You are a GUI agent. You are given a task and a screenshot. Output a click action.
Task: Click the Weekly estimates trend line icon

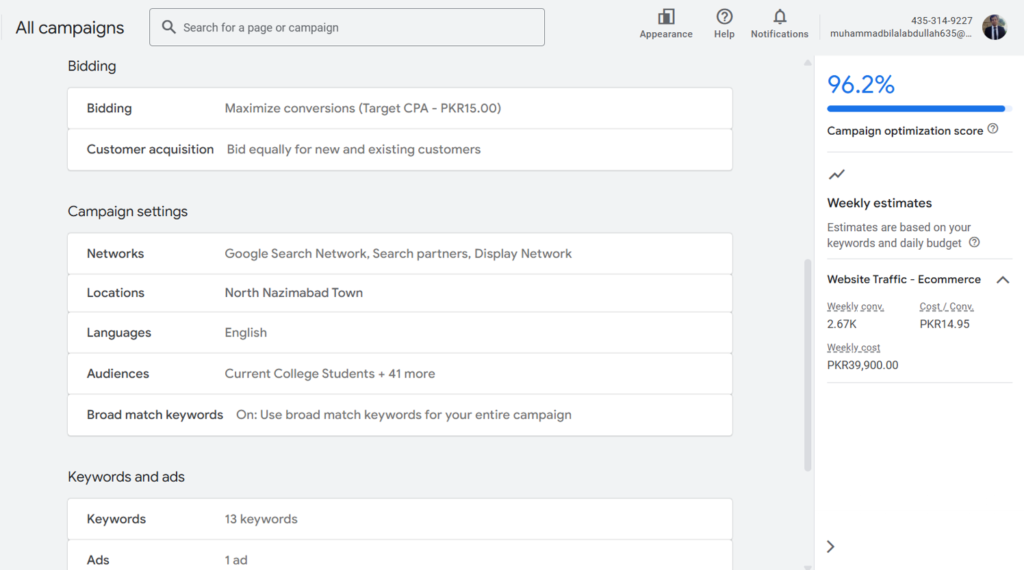coord(837,174)
